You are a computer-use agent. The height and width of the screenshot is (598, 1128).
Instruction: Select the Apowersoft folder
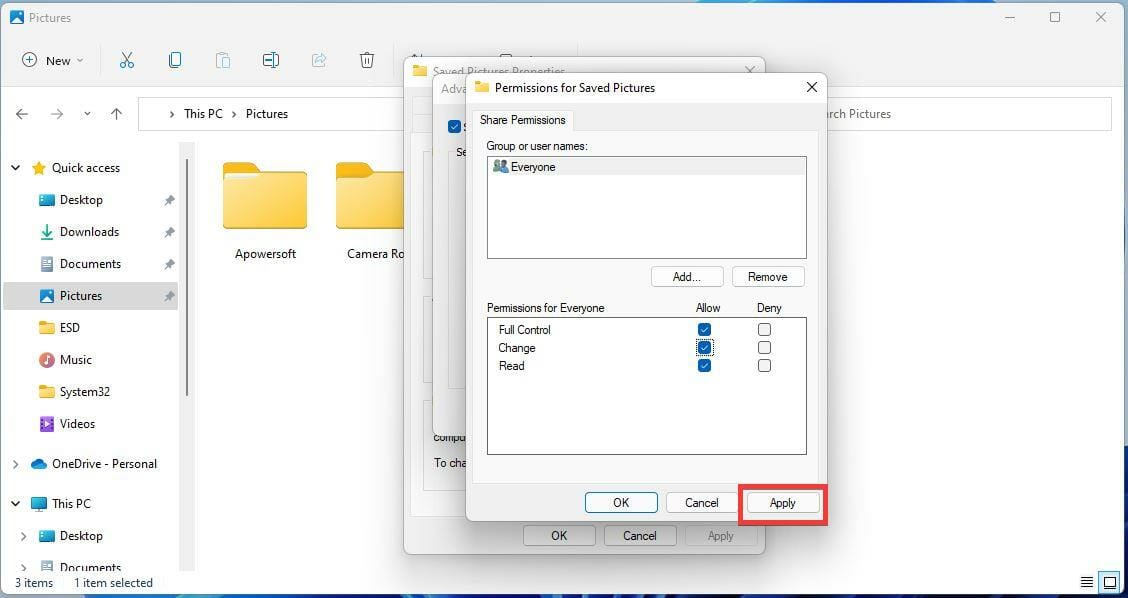coord(265,212)
